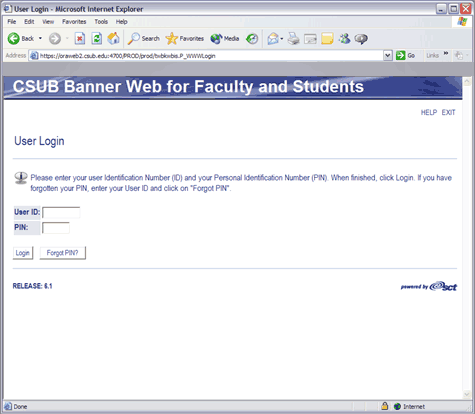Click the speech bubble icon in toolbar
This screenshot has height=414, width=475.
pyautogui.click(x=361, y=39)
